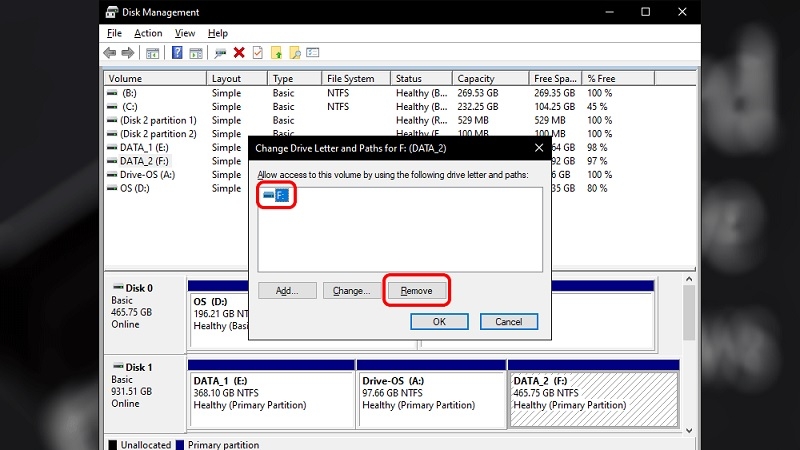The image size is (800, 450).
Task: Select the Drive-OS (A:) partition block
Action: (x=432, y=394)
